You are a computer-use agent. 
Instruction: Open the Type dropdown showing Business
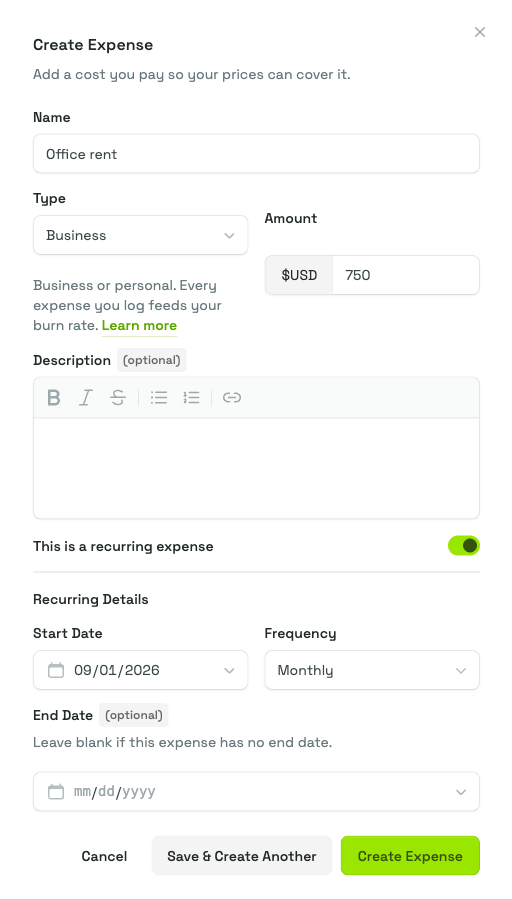pos(140,235)
